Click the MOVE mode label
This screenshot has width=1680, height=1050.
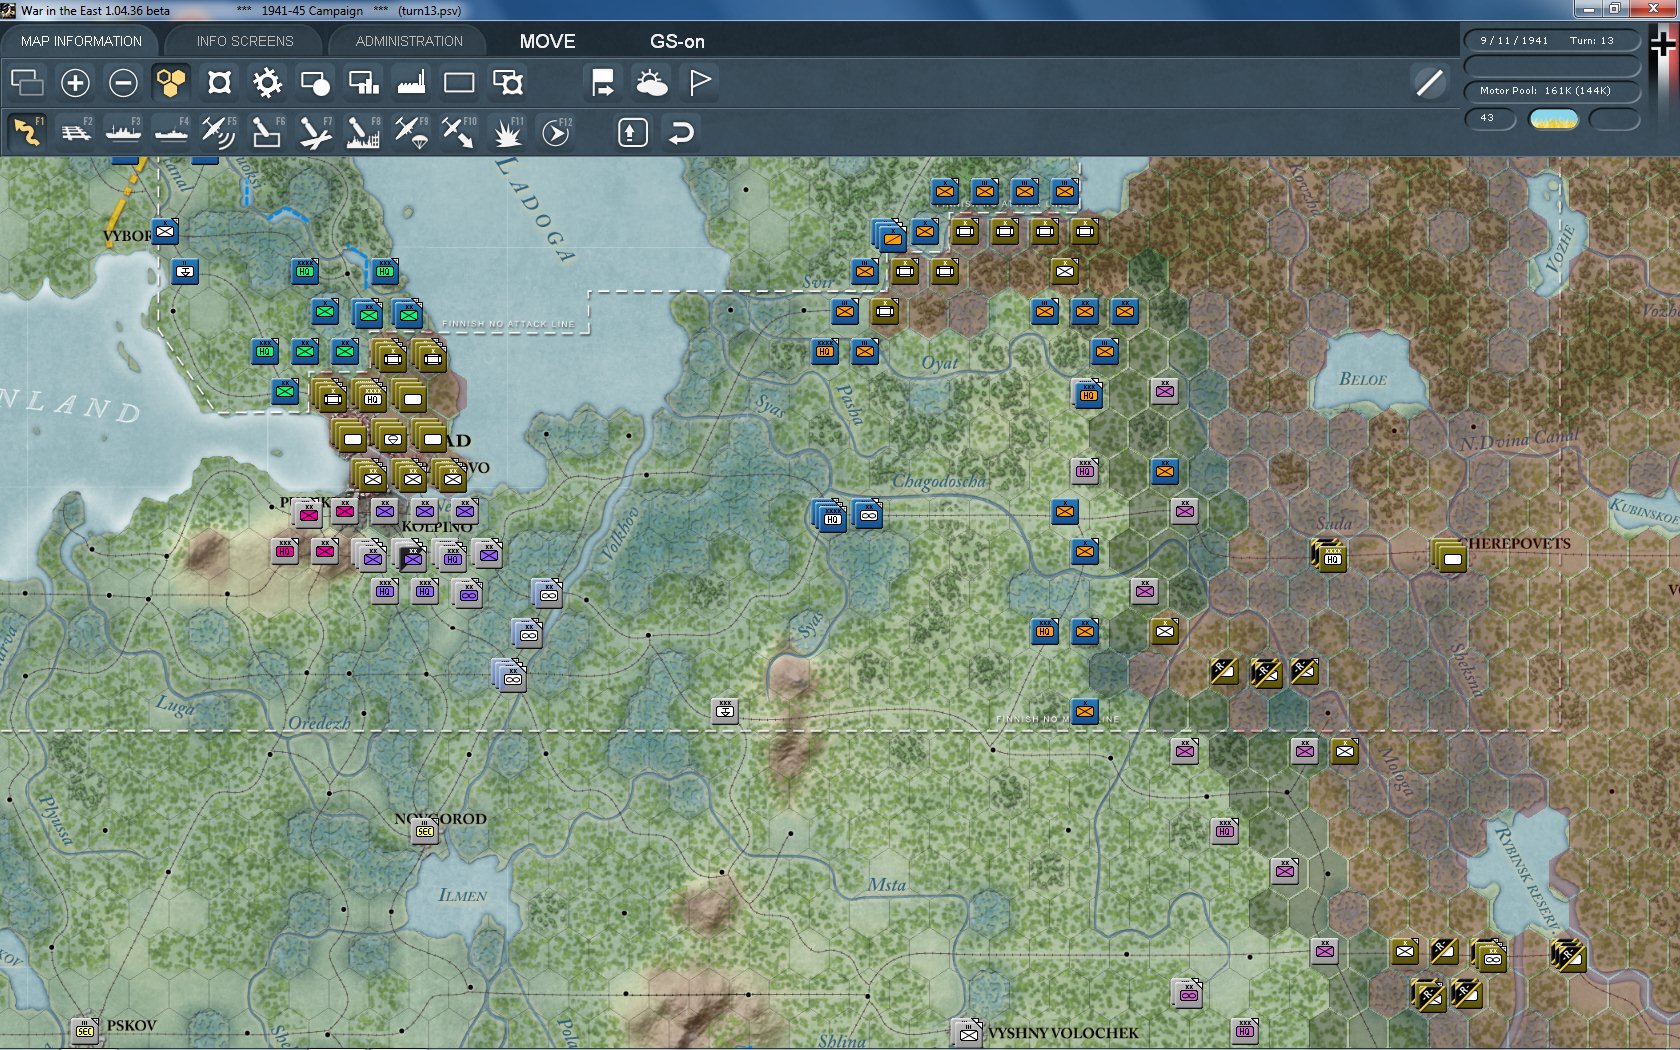pos(547,41)
